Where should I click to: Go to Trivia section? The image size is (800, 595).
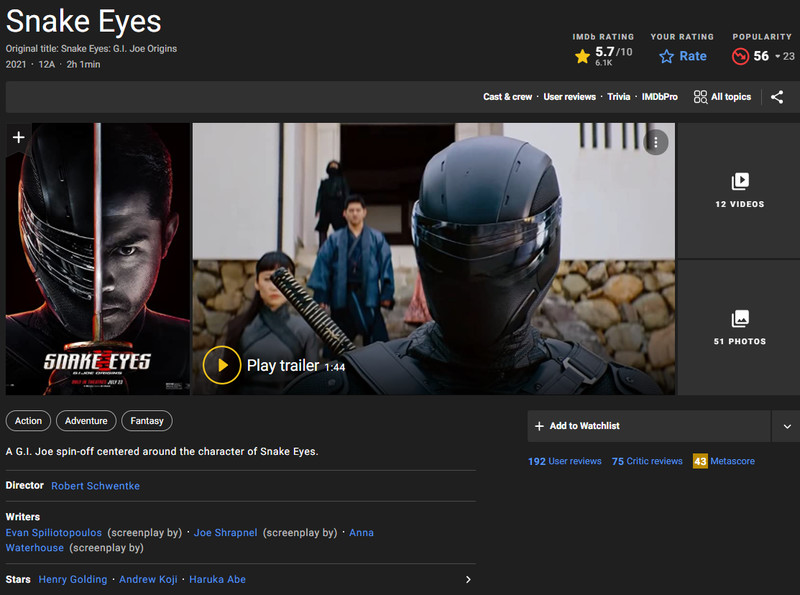pyautogui.click(x=618, y=97)
